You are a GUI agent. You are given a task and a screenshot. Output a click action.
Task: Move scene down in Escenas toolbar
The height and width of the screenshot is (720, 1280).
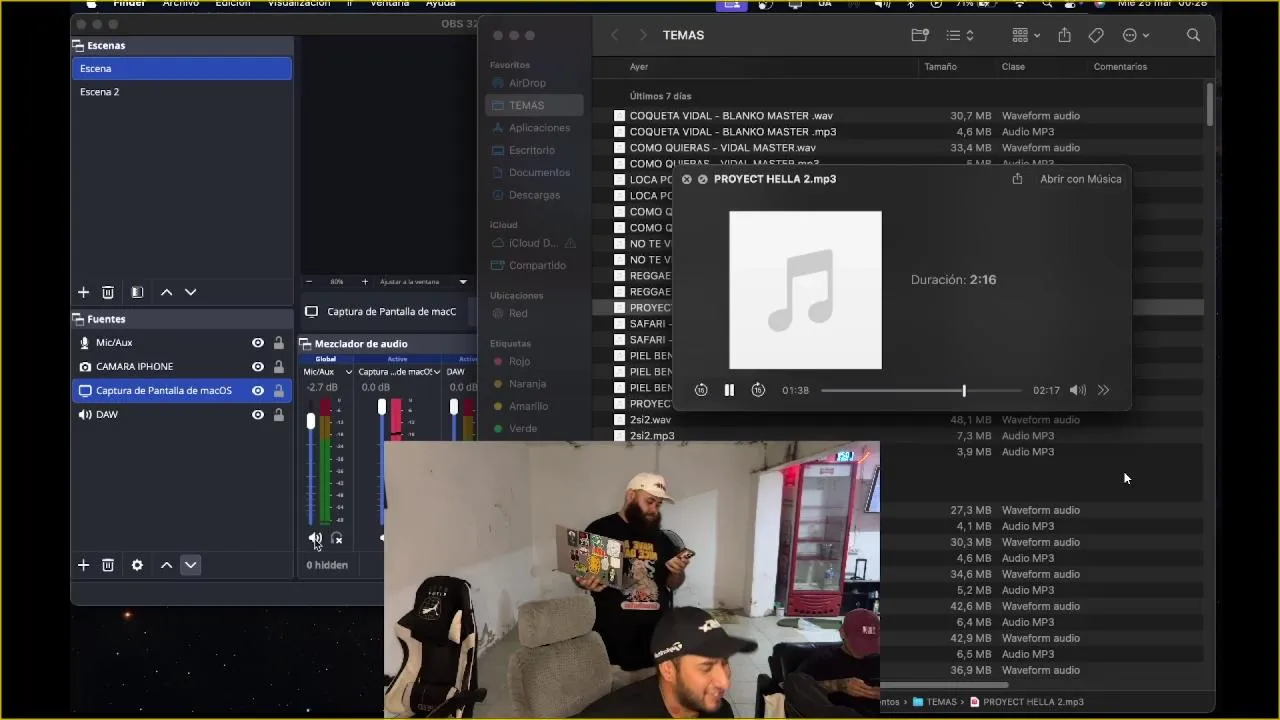pos(190,292)
